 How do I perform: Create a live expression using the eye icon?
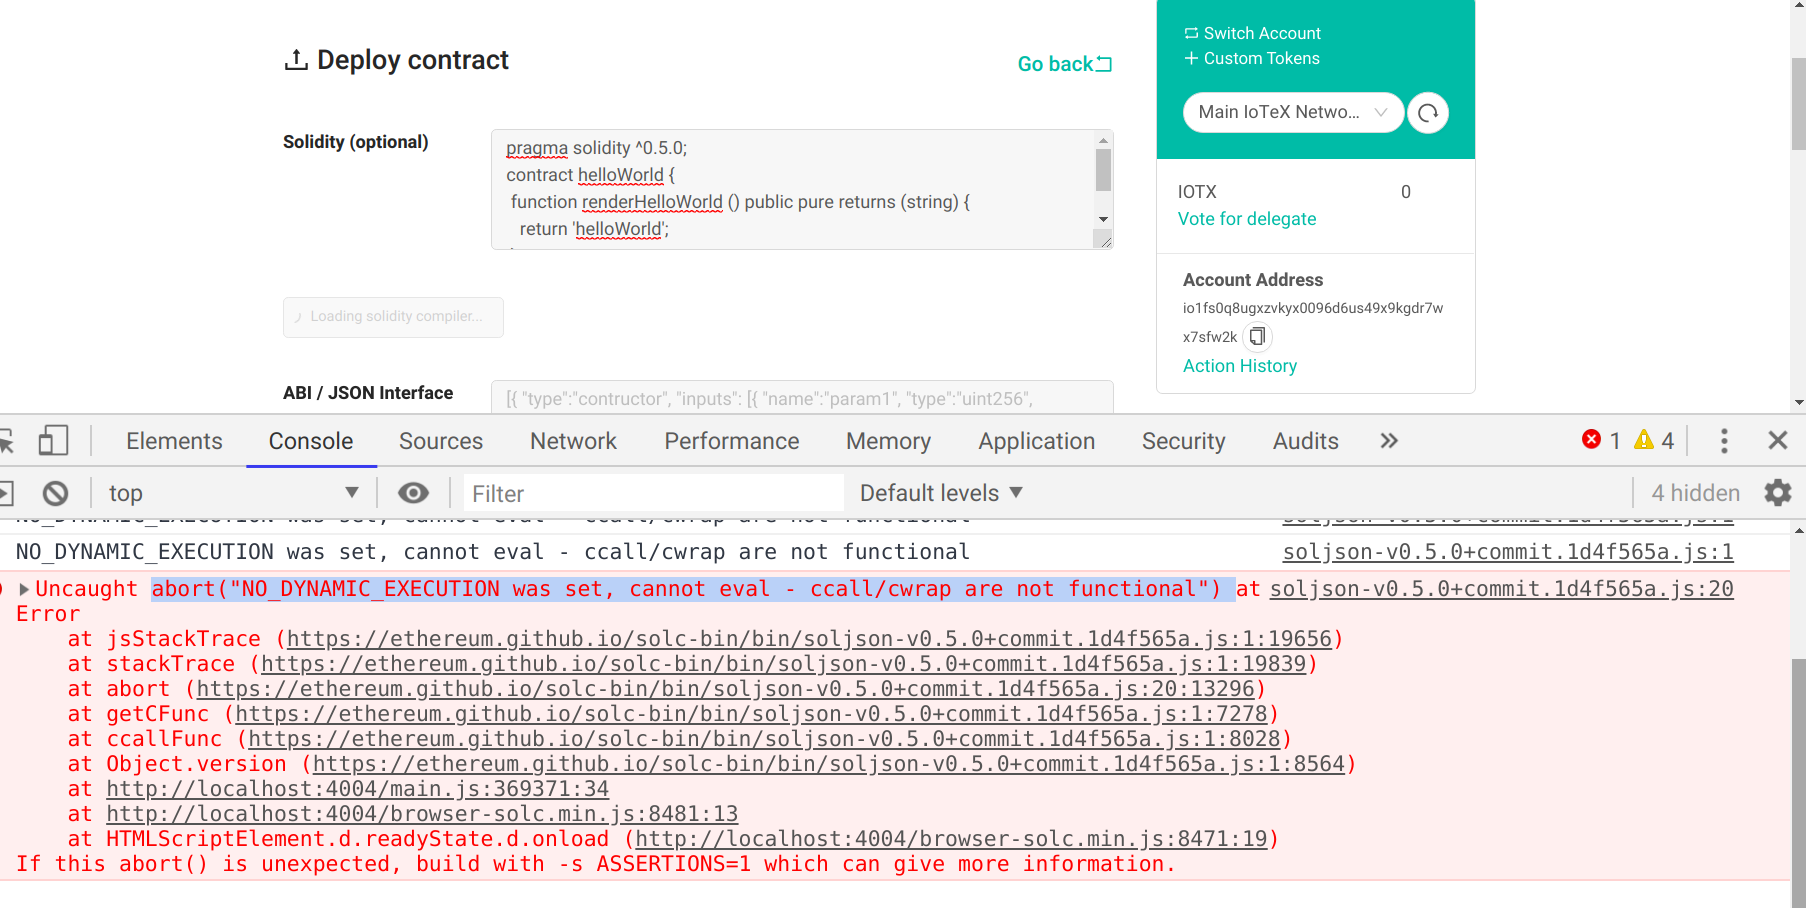click(414, 492)
